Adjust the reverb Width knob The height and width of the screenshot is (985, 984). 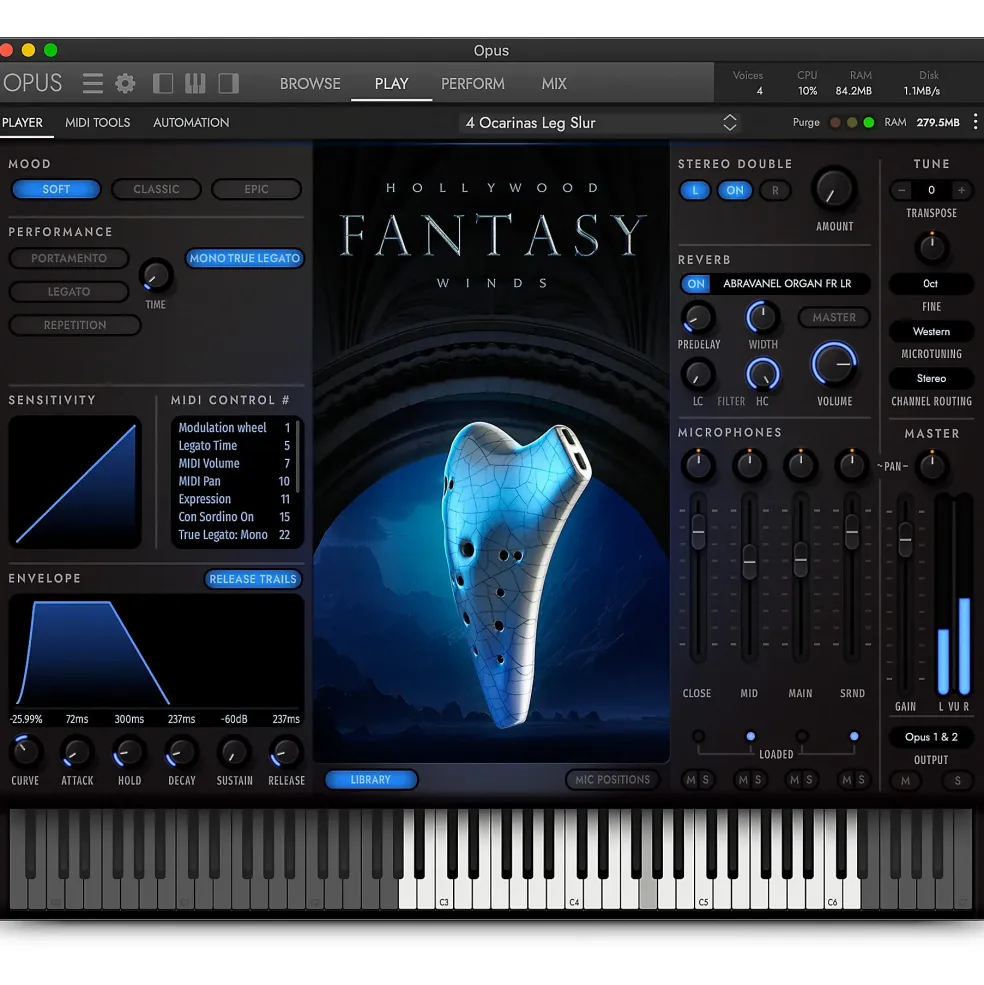pos(762,318)
